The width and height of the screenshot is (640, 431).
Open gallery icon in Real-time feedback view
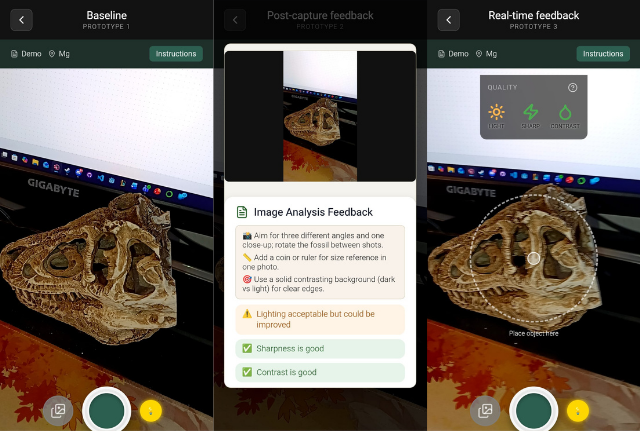485,410
